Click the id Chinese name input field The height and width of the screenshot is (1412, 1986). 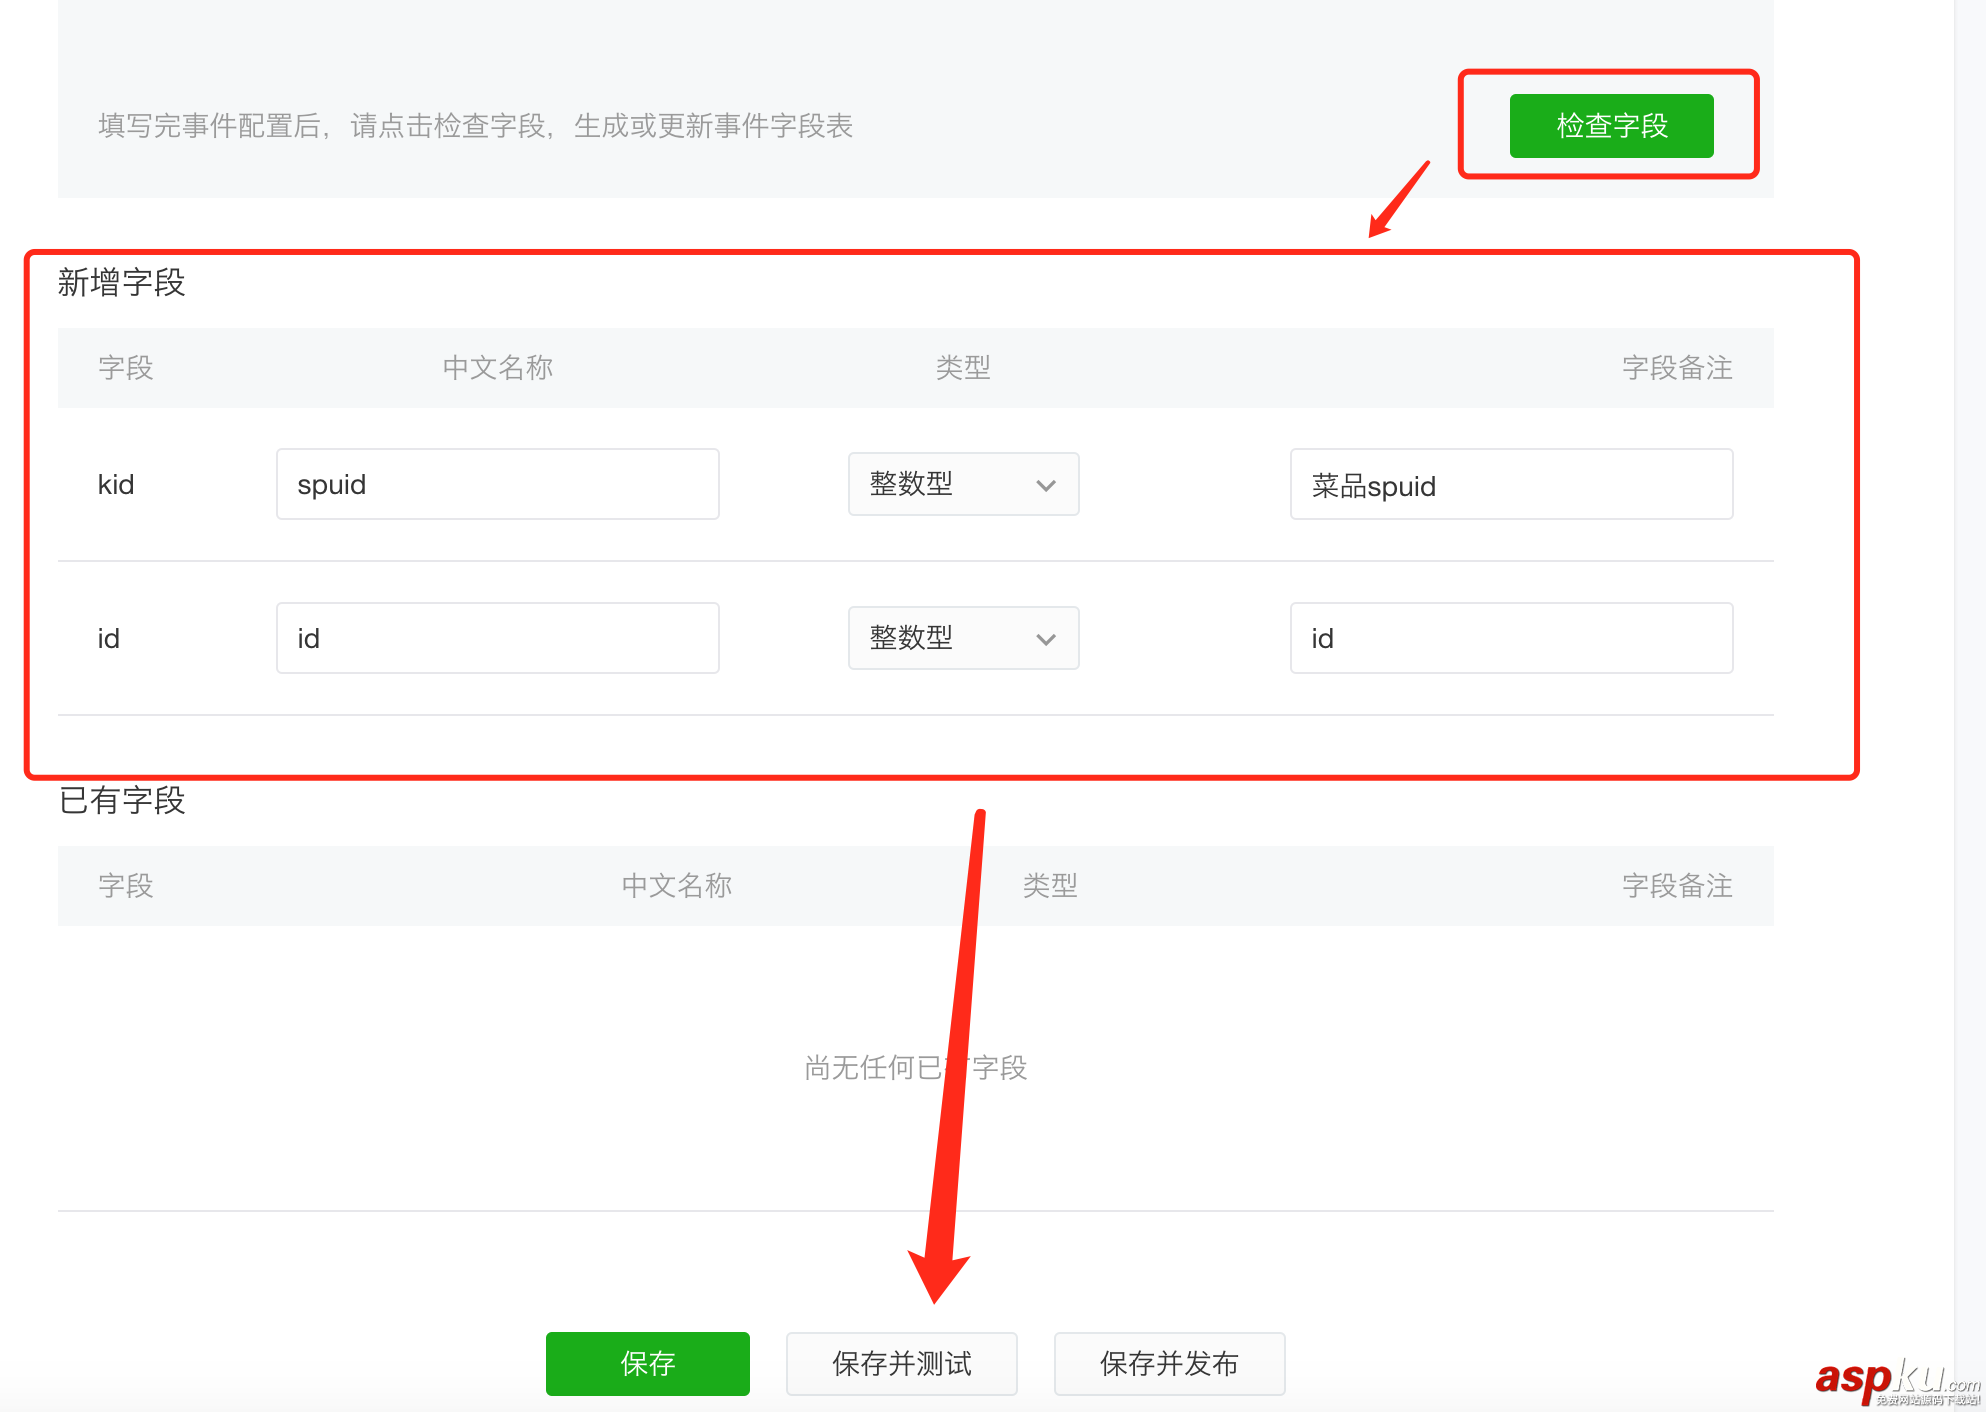[x=497, y=638]
